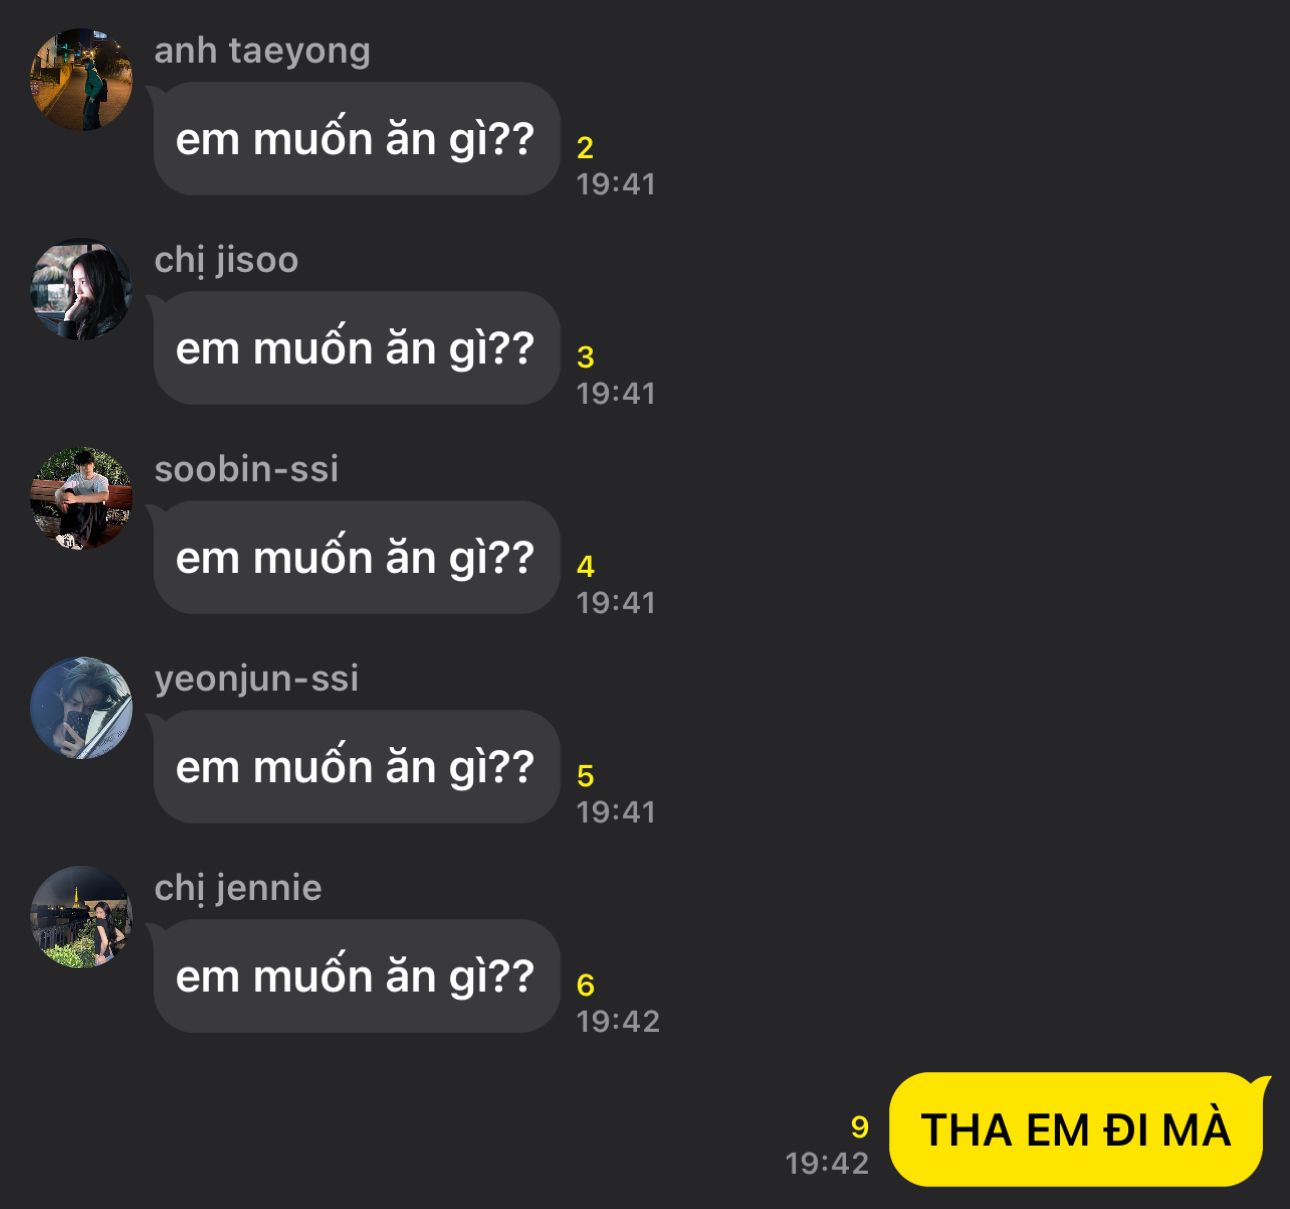Select anh taeyong's message bubble
This screenshot has height=1209, width=1290.
(x=356, y=139)
